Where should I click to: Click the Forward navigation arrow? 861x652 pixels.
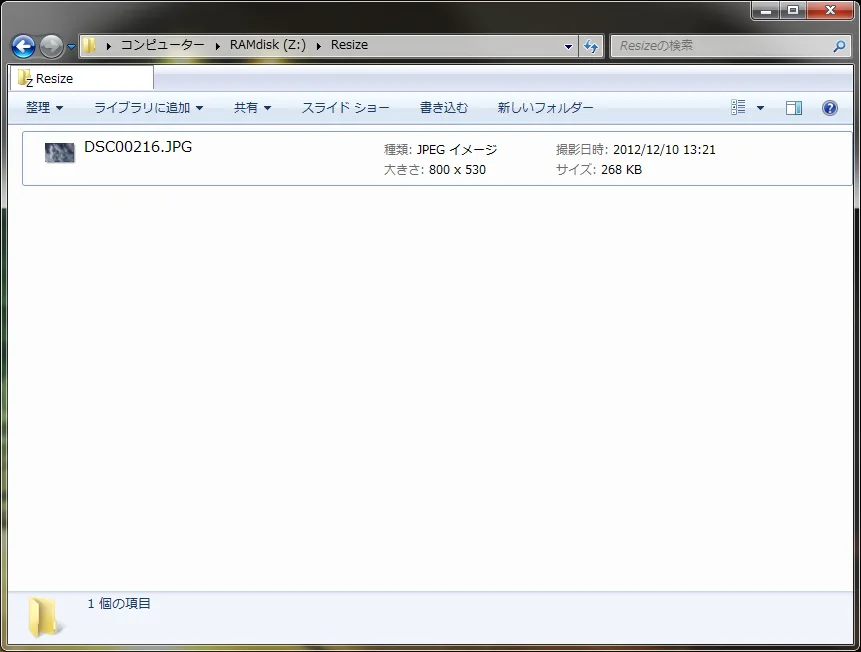51,46
